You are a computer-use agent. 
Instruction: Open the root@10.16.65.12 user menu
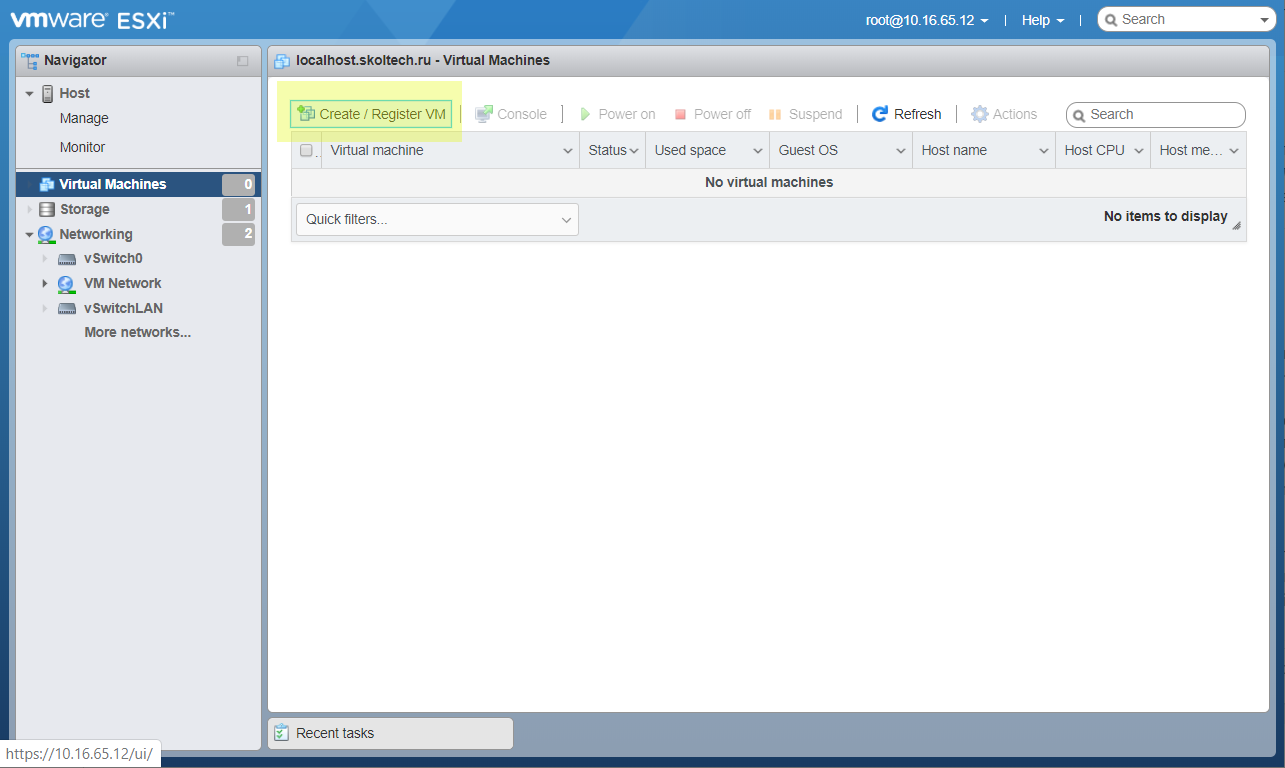(927, 20)
